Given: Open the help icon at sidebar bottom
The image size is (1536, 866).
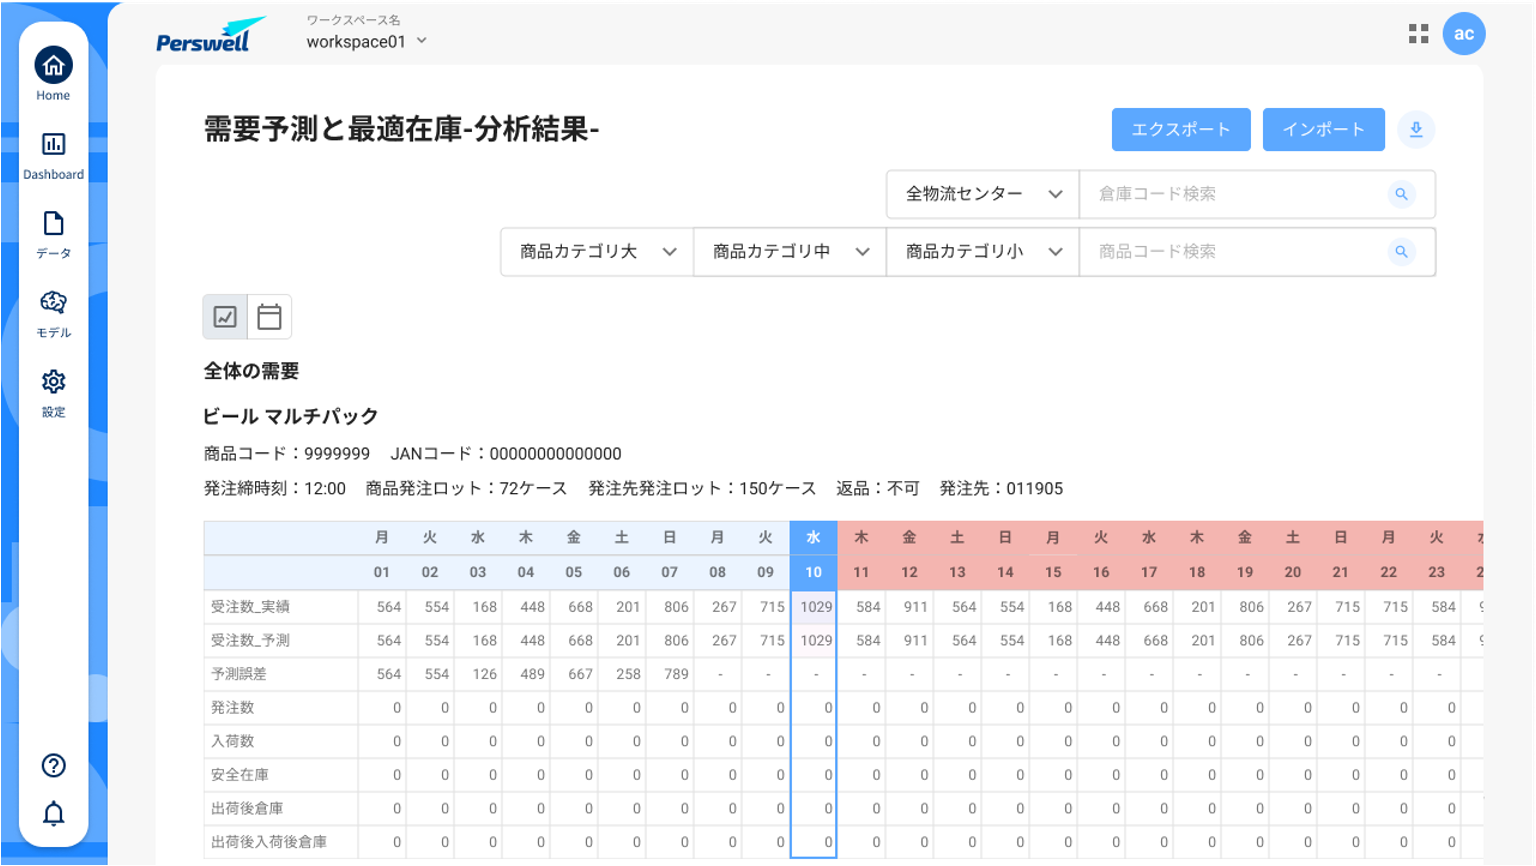Looking at the screenshot, I should coord(53,765).
